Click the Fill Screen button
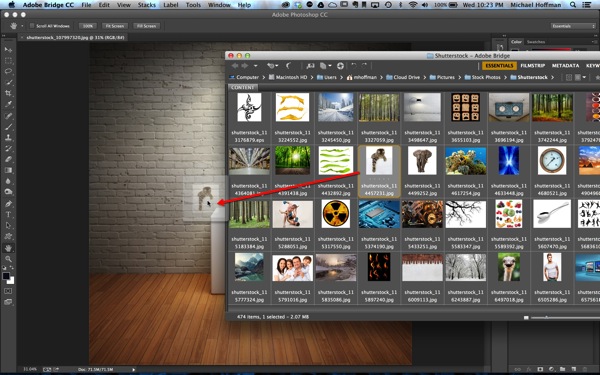This screenshot has width=600, height=375. pos(146,26)
